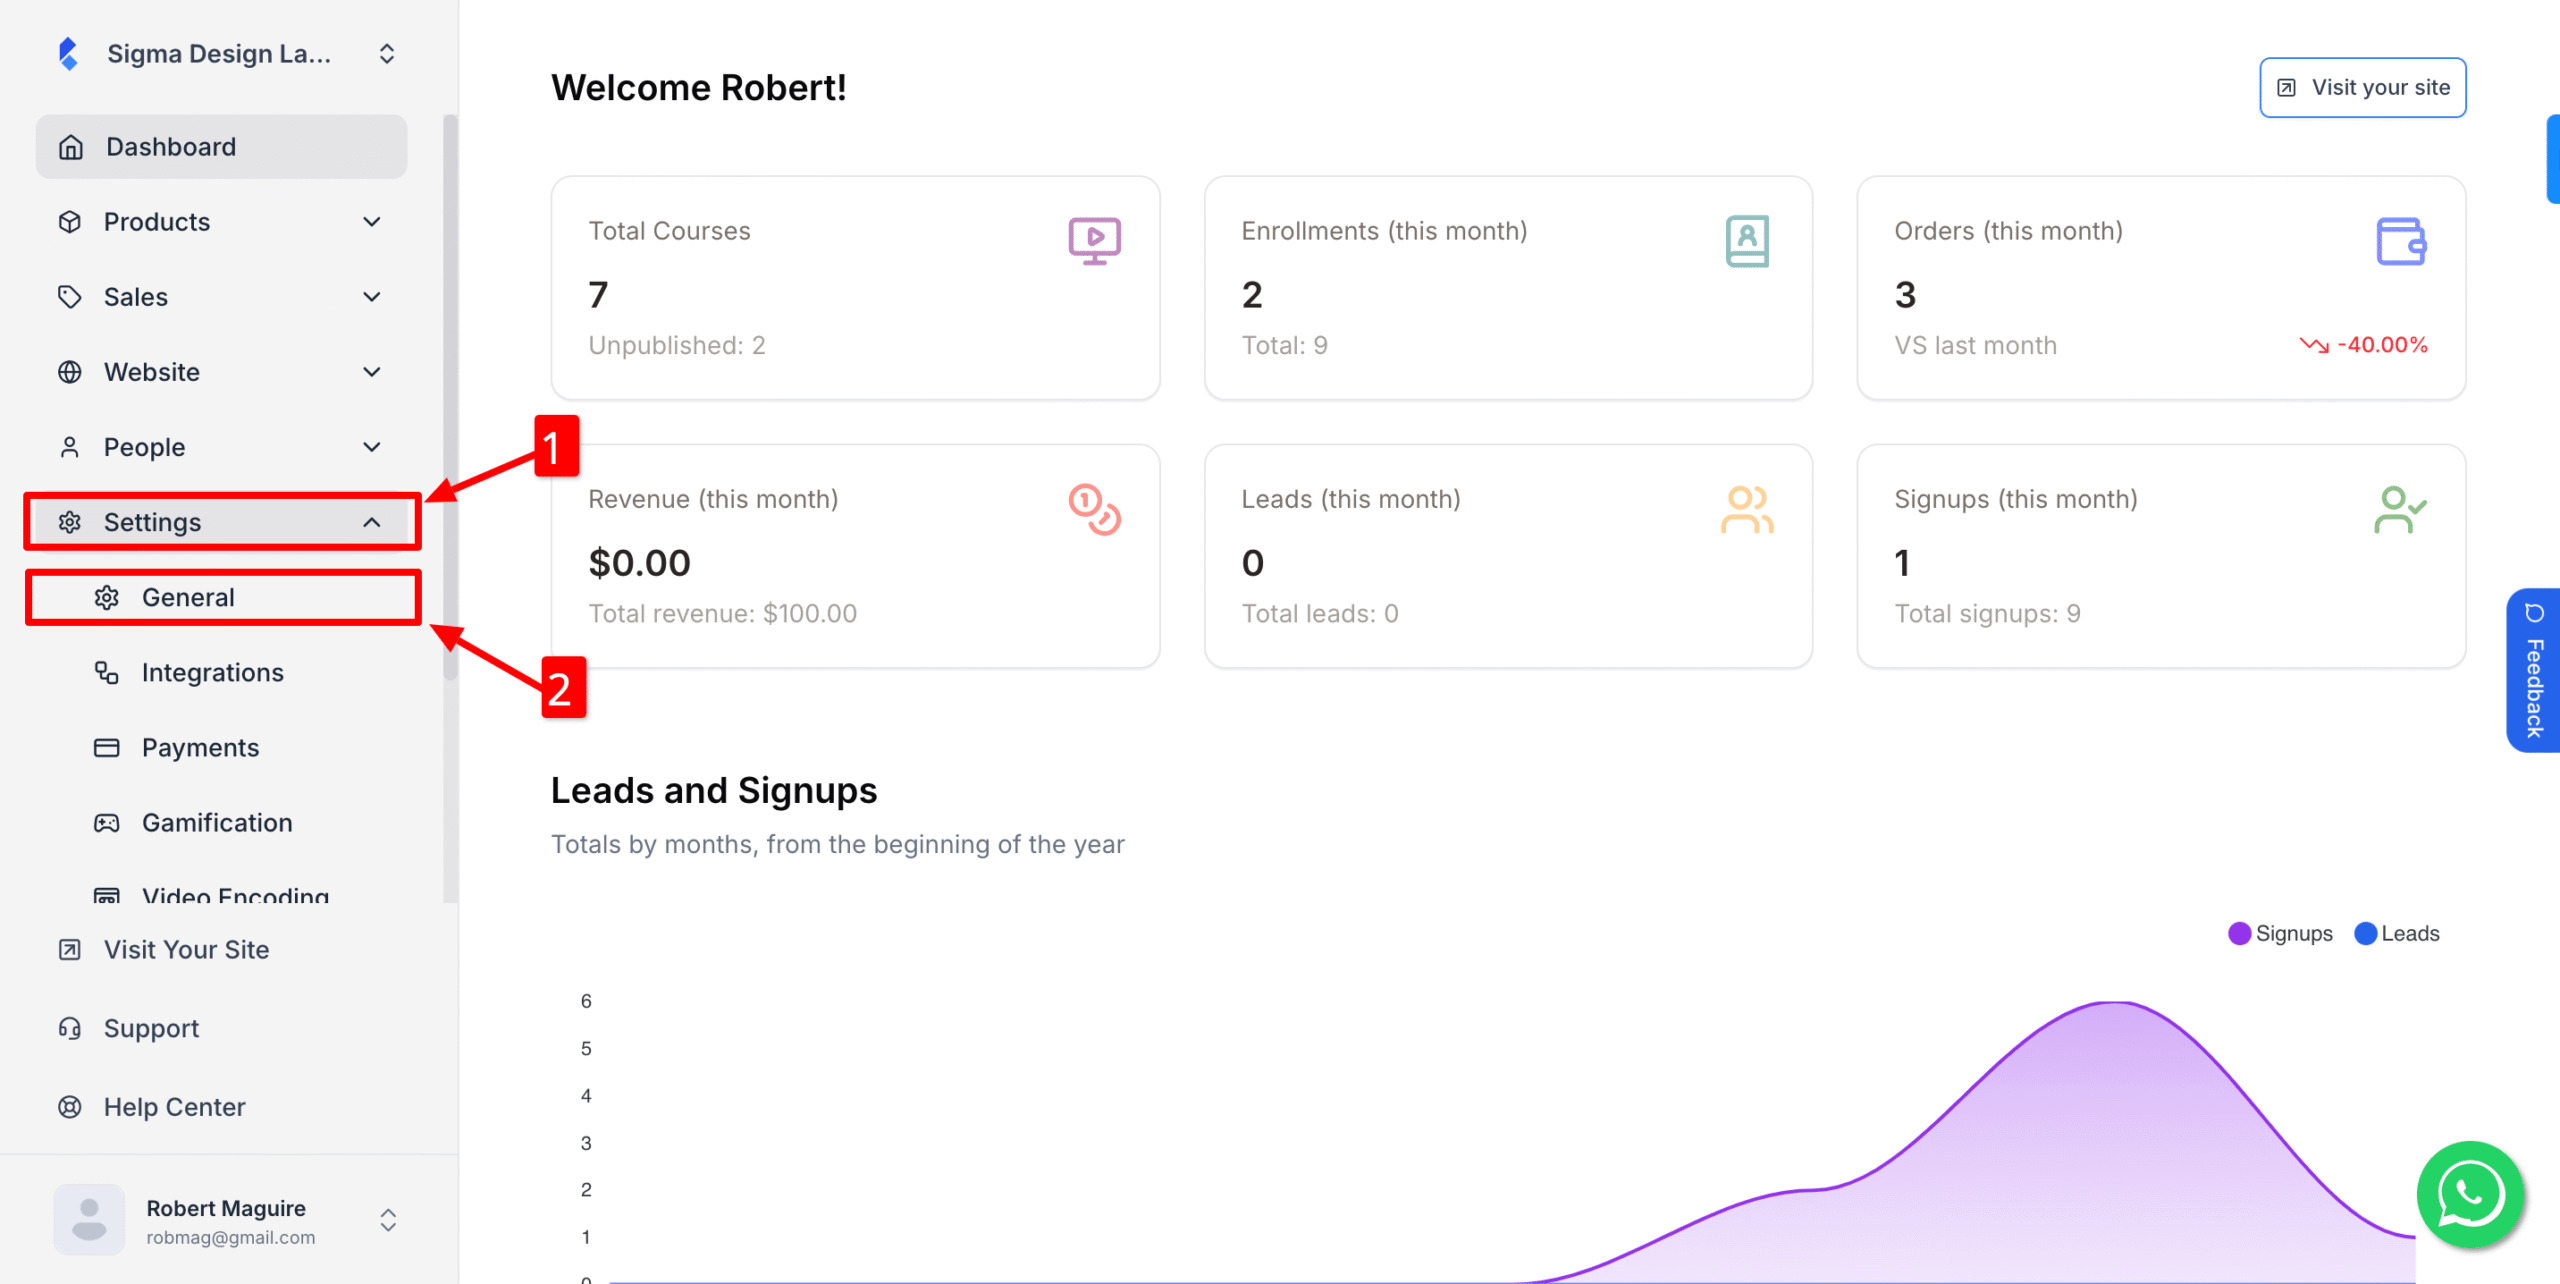Expand the Sales section chevron
2560x1284 pixels.
(372, 297)
